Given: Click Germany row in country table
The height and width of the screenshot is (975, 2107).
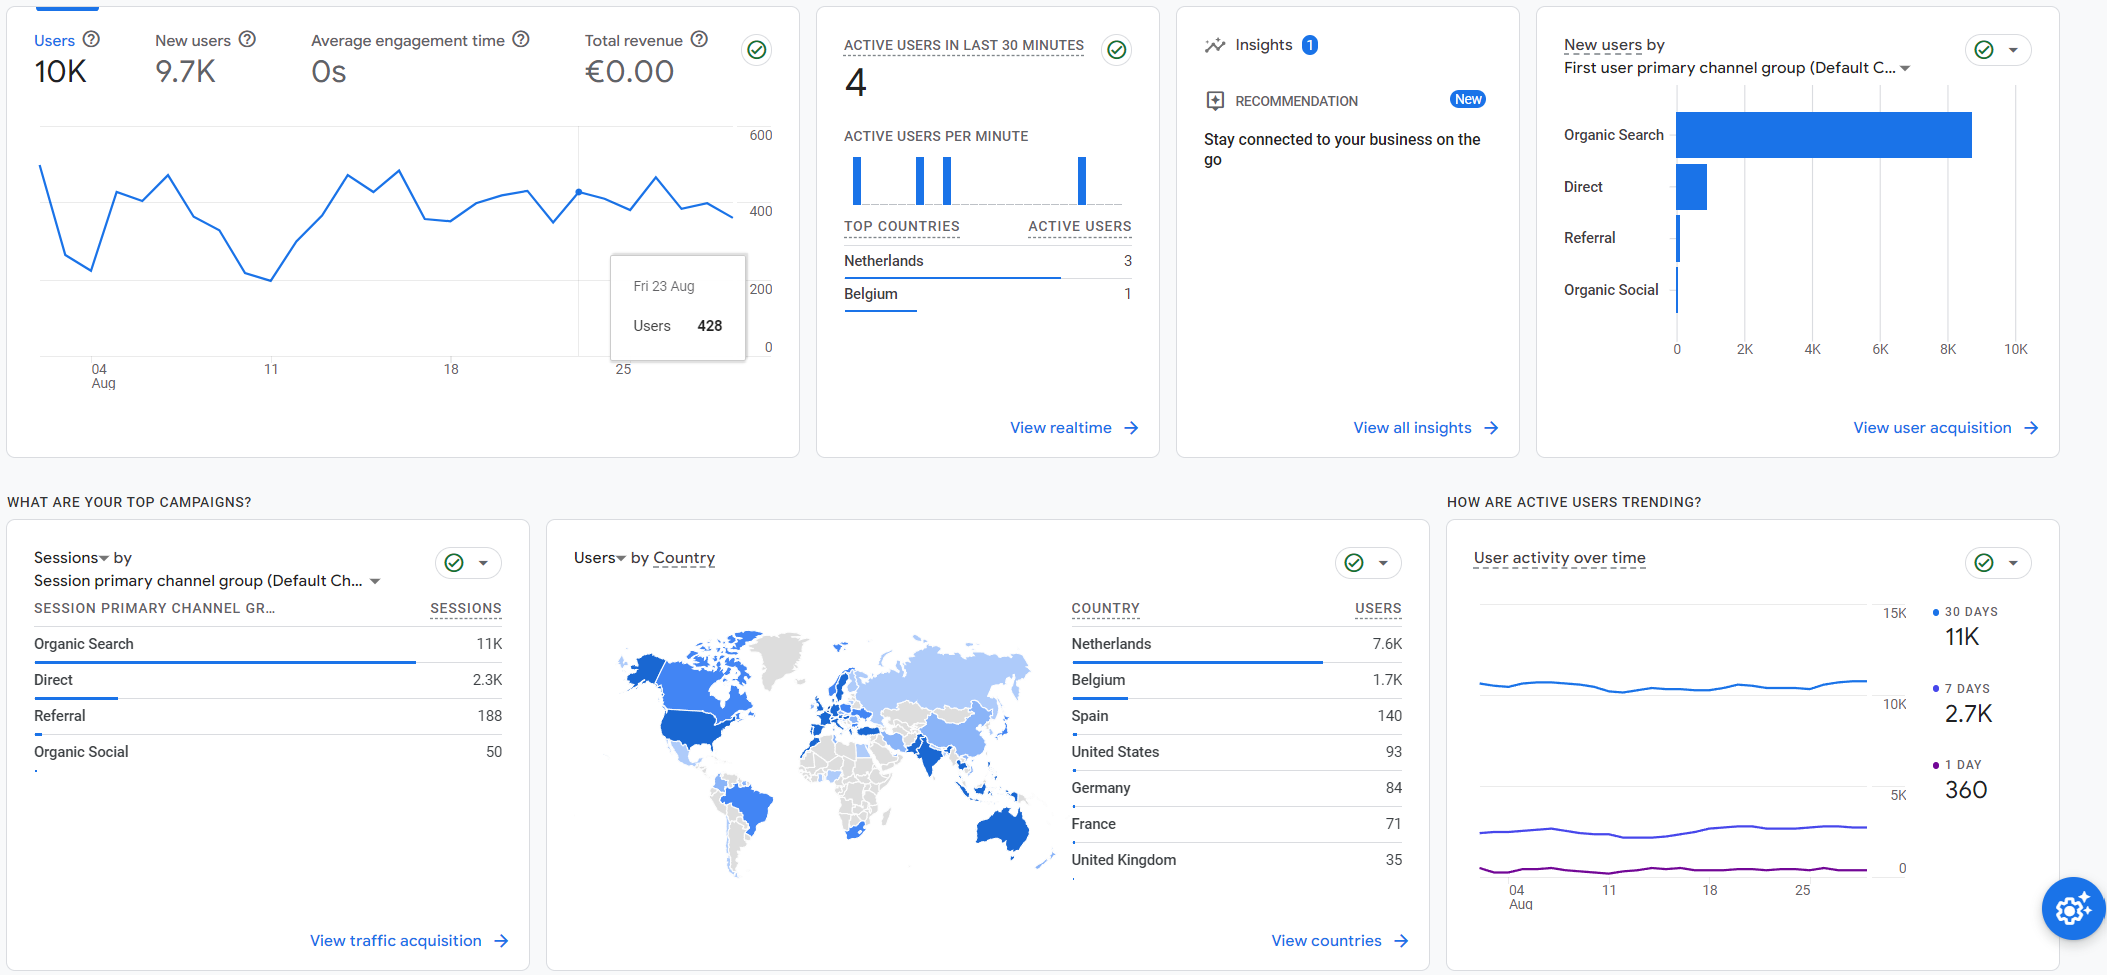Looking at the screenshot, I should click(1237, 788).
